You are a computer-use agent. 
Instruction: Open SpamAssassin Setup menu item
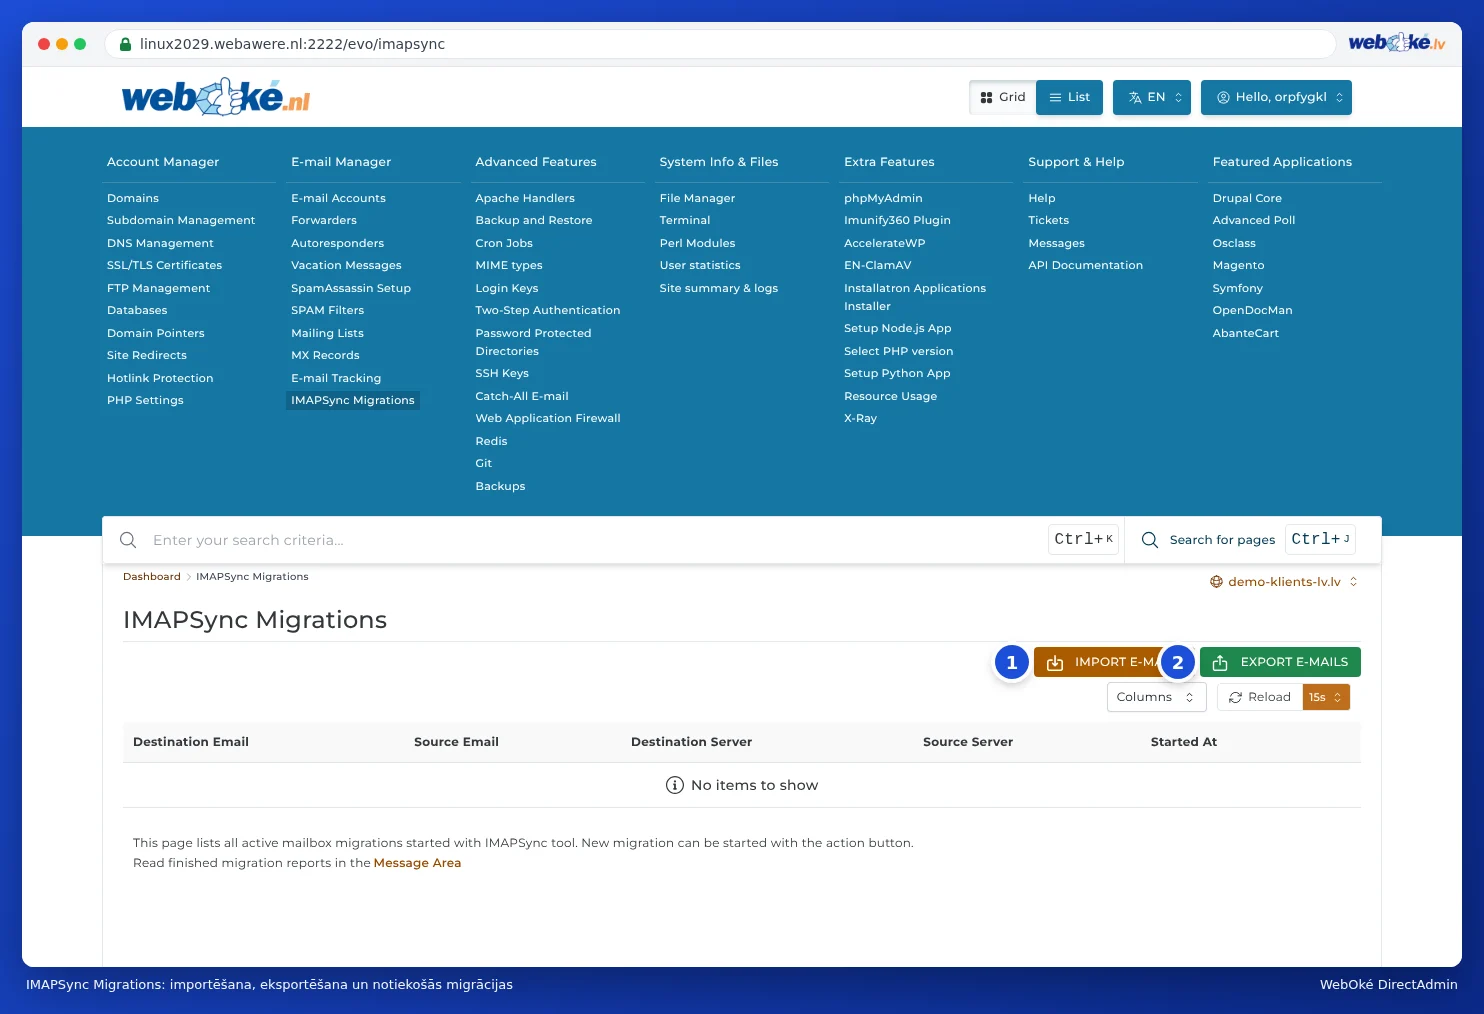[351, 288]
